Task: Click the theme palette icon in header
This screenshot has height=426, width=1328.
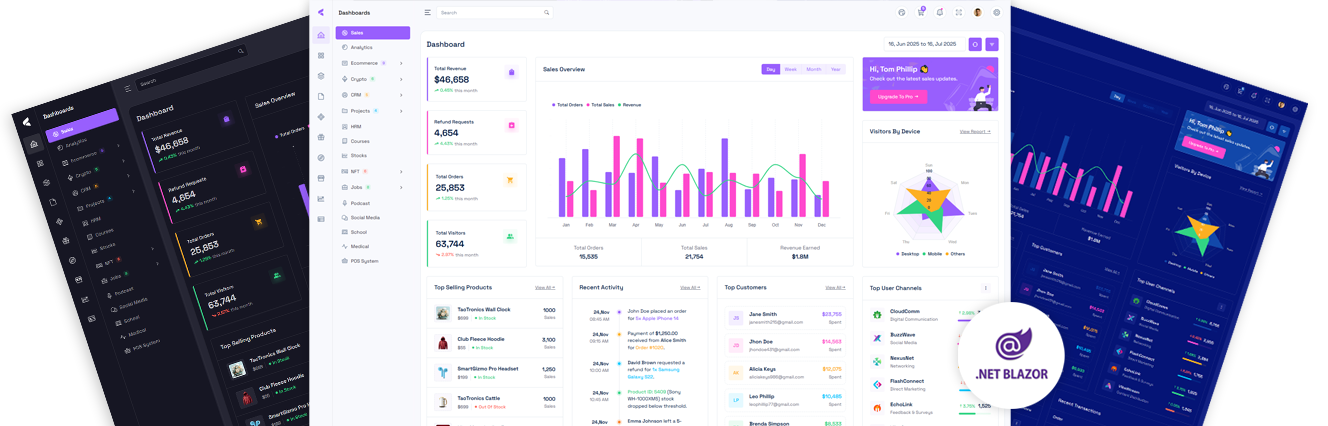Action: (902, 12)
